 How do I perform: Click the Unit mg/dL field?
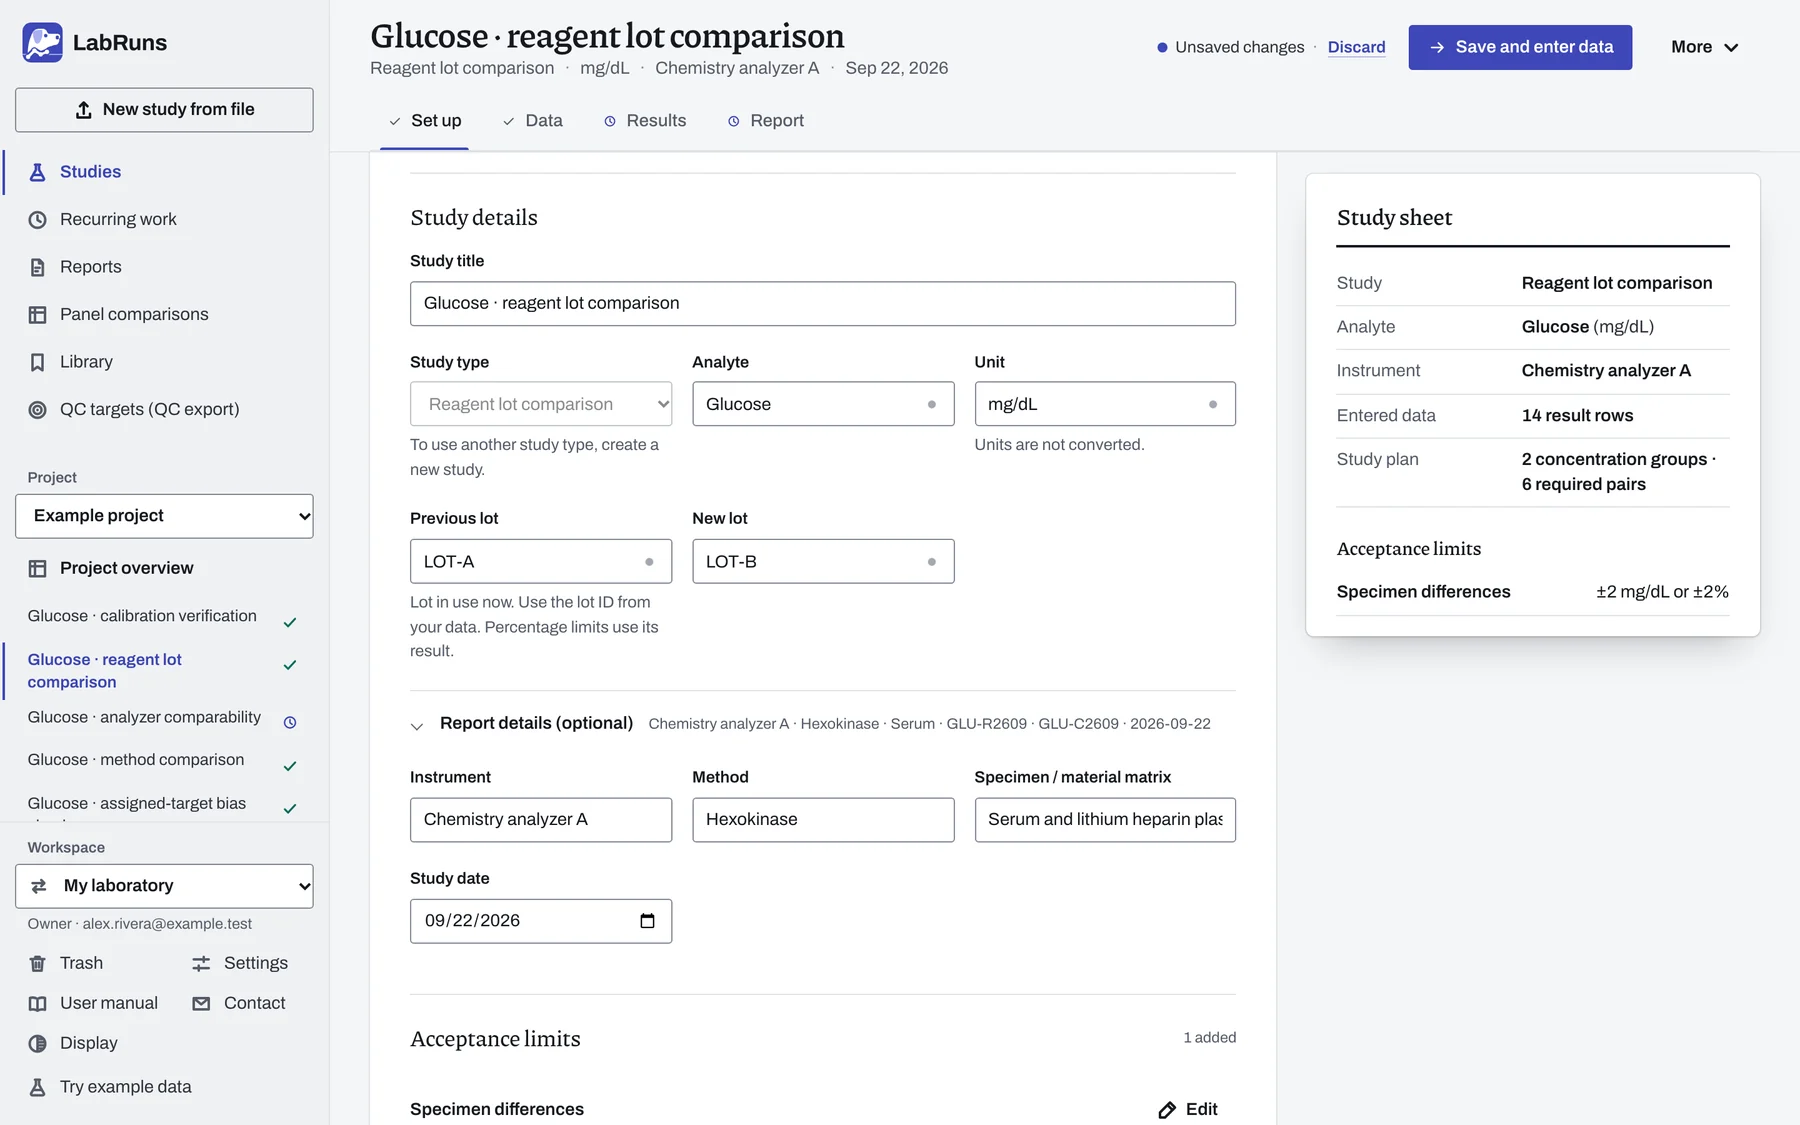point(1105,404)
